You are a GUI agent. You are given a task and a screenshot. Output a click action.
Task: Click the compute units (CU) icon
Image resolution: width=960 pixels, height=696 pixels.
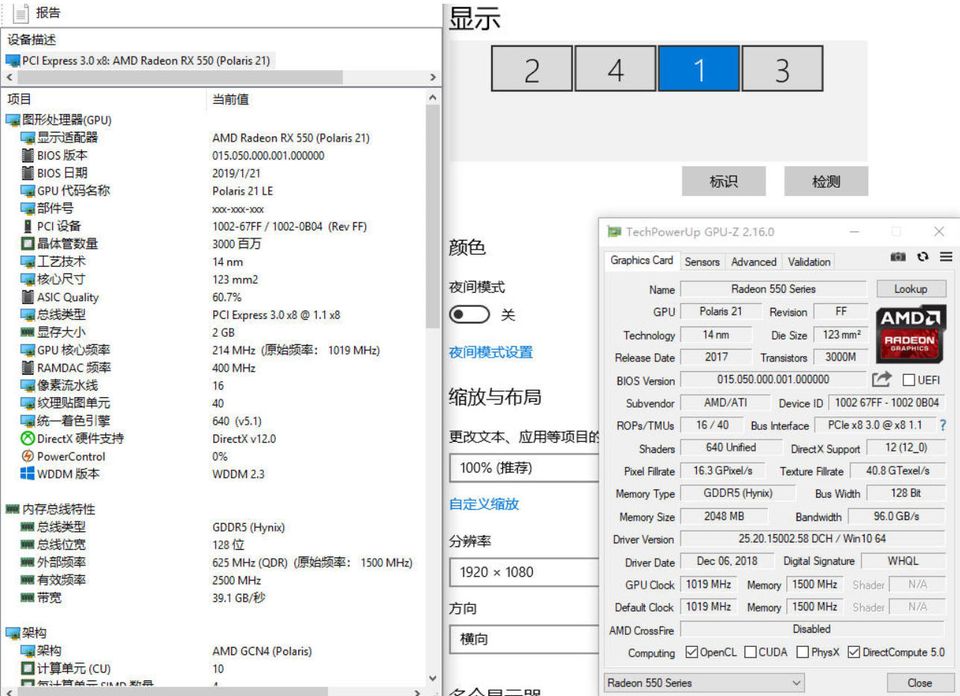point(28,668)
